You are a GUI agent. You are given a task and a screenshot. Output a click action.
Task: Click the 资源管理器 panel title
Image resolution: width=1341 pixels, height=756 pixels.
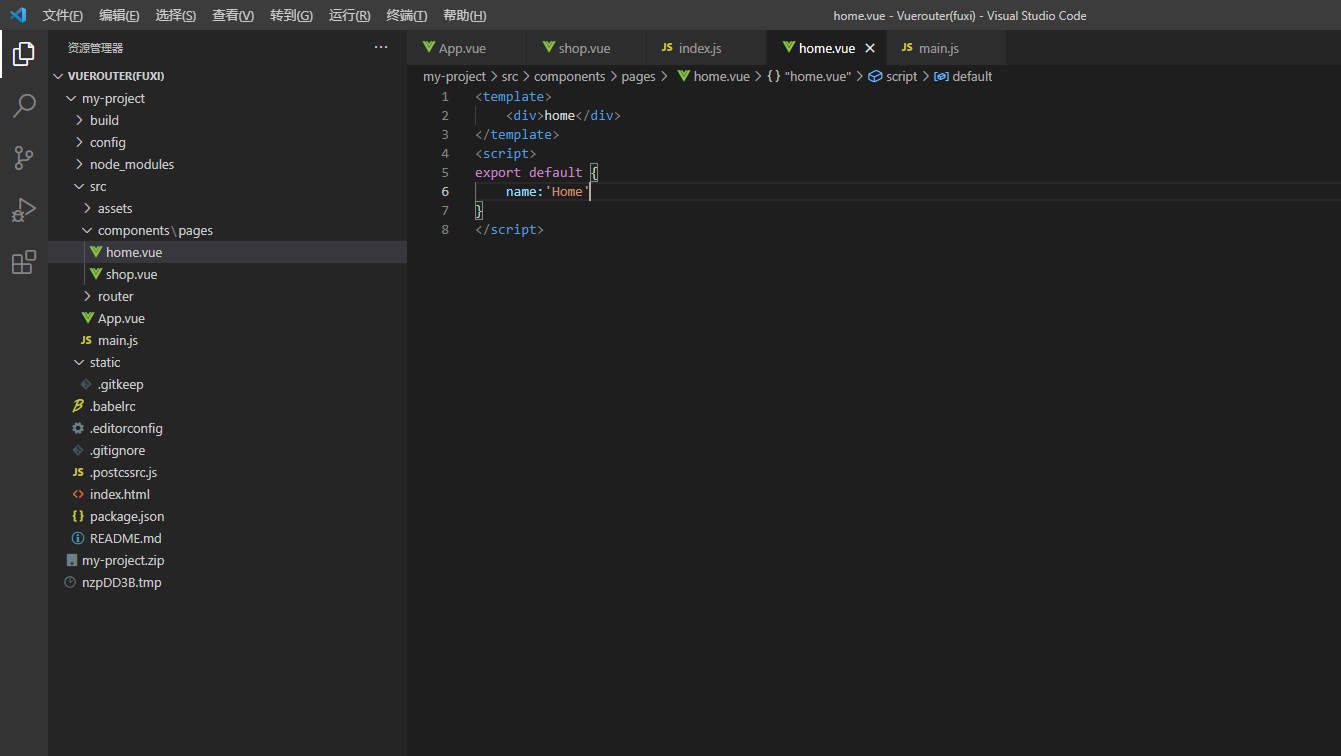96,48
